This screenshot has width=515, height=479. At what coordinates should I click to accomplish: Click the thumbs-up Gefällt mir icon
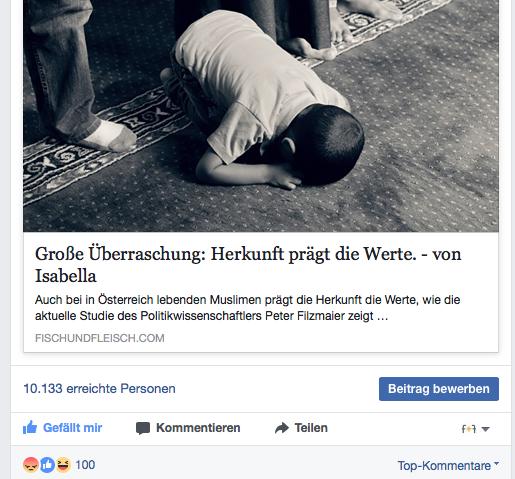[x=30, y=427]
